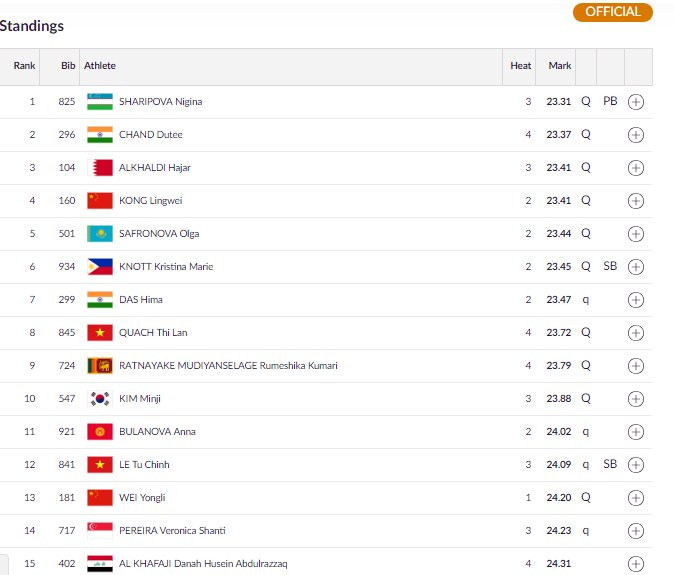Viewport: 674px width, 575px height.
Task: Click plus icon in DAS Hima row
Action: point(635,300)
